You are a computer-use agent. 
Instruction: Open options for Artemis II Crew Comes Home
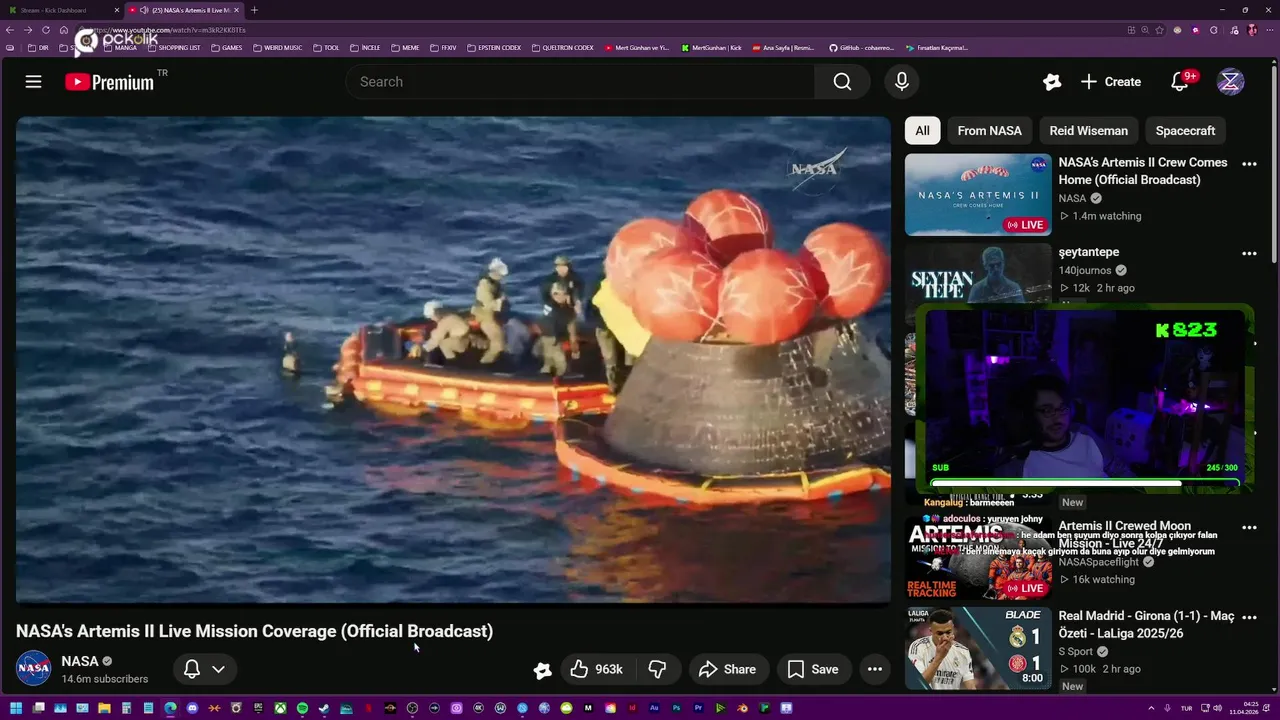point(1249,164)
